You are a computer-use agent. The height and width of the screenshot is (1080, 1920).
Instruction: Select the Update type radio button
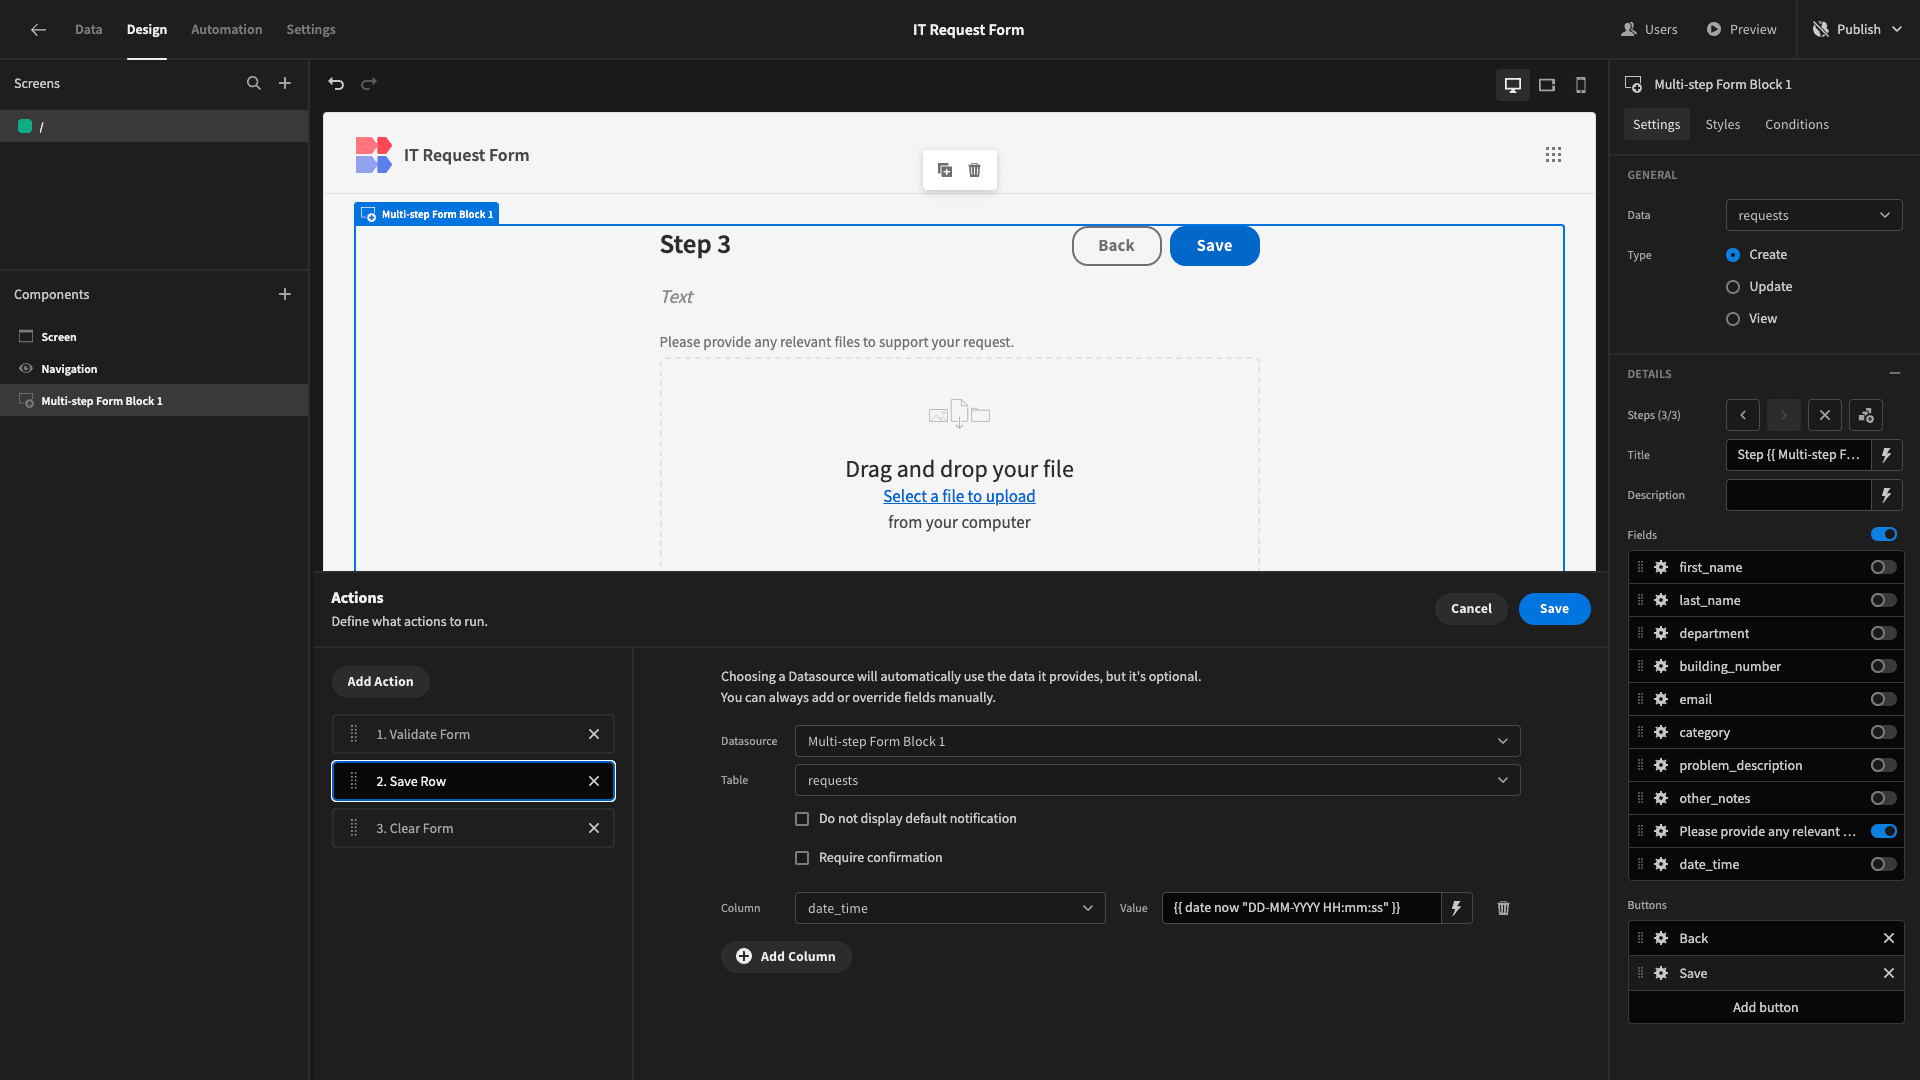pyautogui.click(x=1733, y=287)
